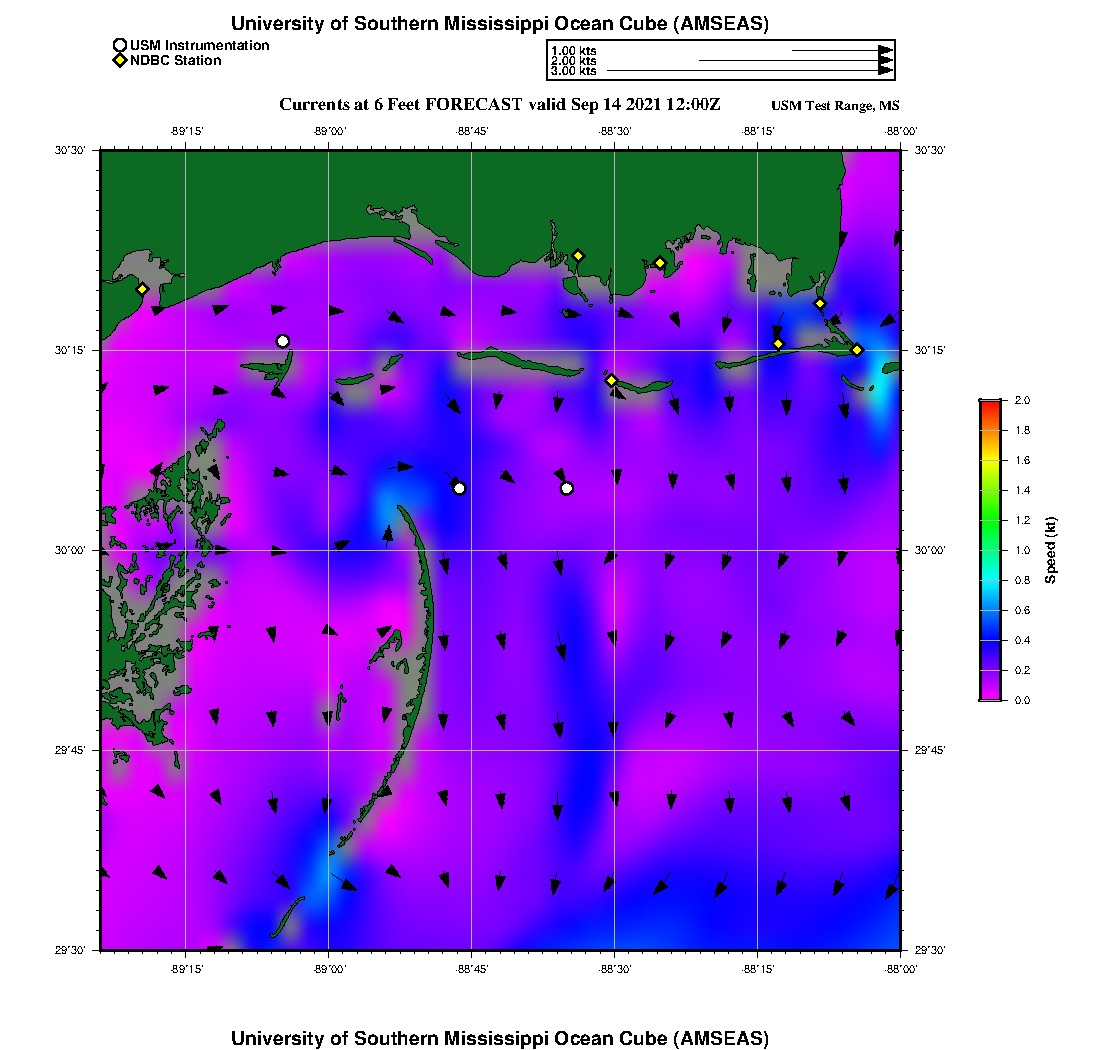Click the Speed (kt) colorbar axis label
Viewport: 1100px width, 1050px height.
click(1051, 550)
